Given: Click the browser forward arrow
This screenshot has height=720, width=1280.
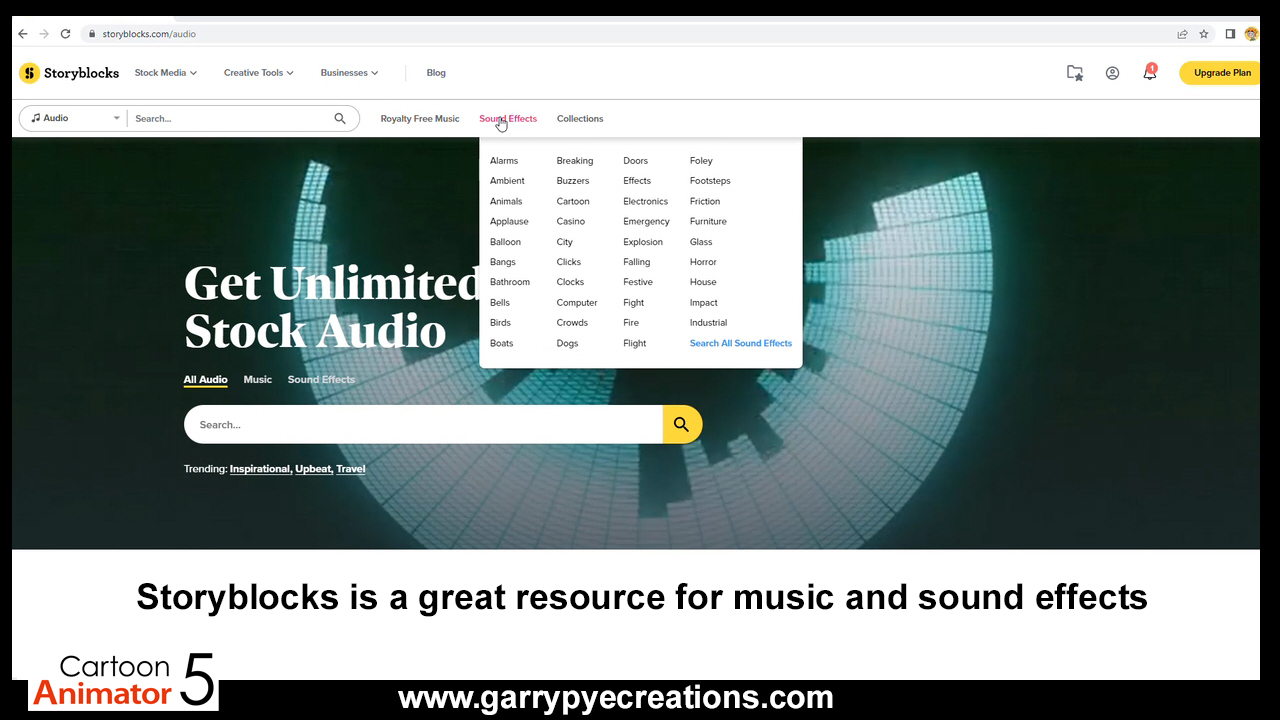Looking at the screenshot, I should (44, 34).
